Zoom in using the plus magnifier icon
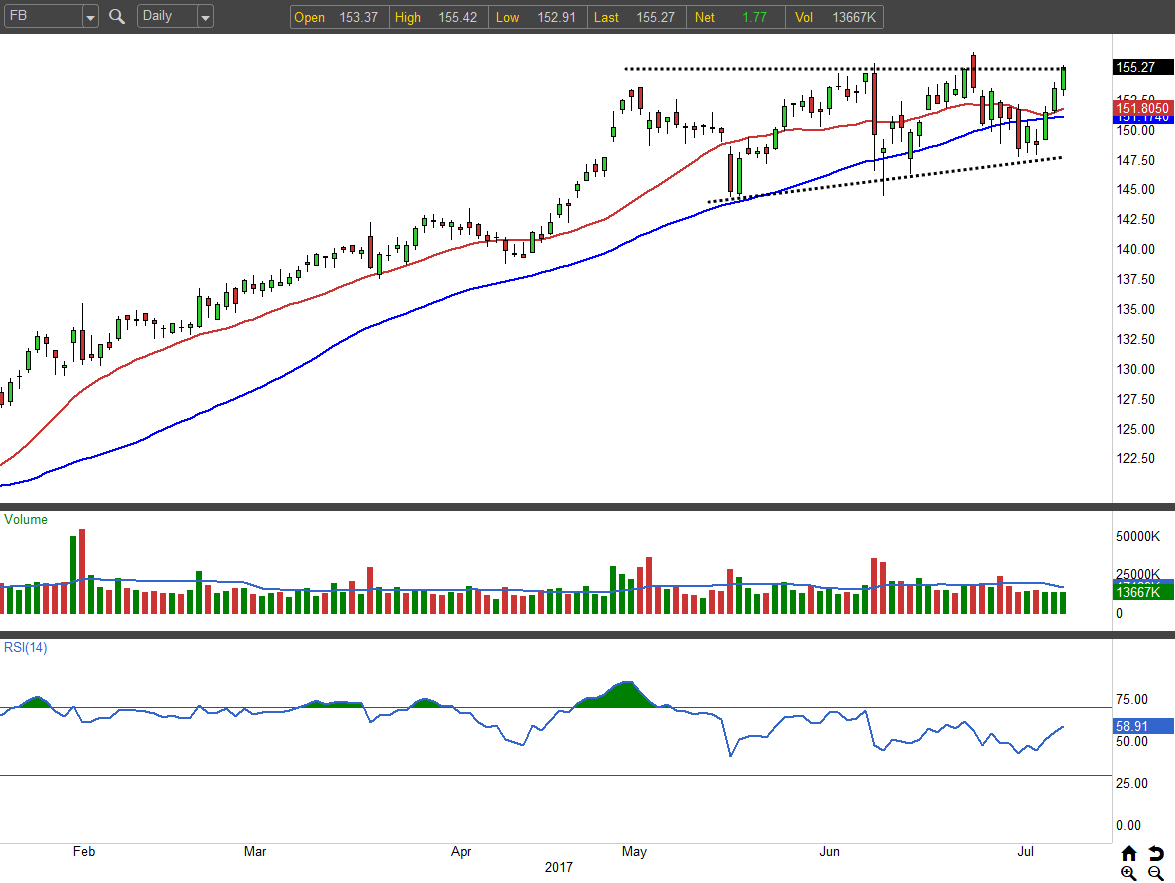Image resolution: width=1175 pixels, height=883 pixels. coord(1129,873)
